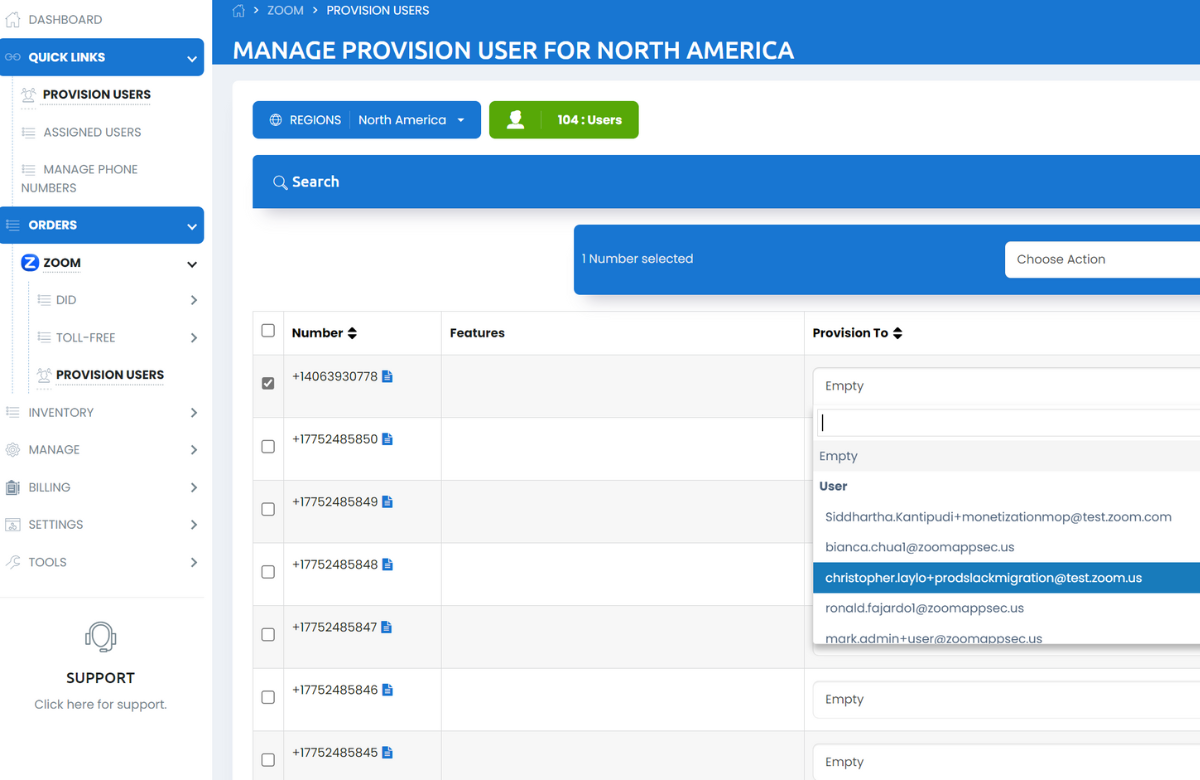Toggle the select-all header checkbox
The image size is (1200, 780).
pos(268,331)
